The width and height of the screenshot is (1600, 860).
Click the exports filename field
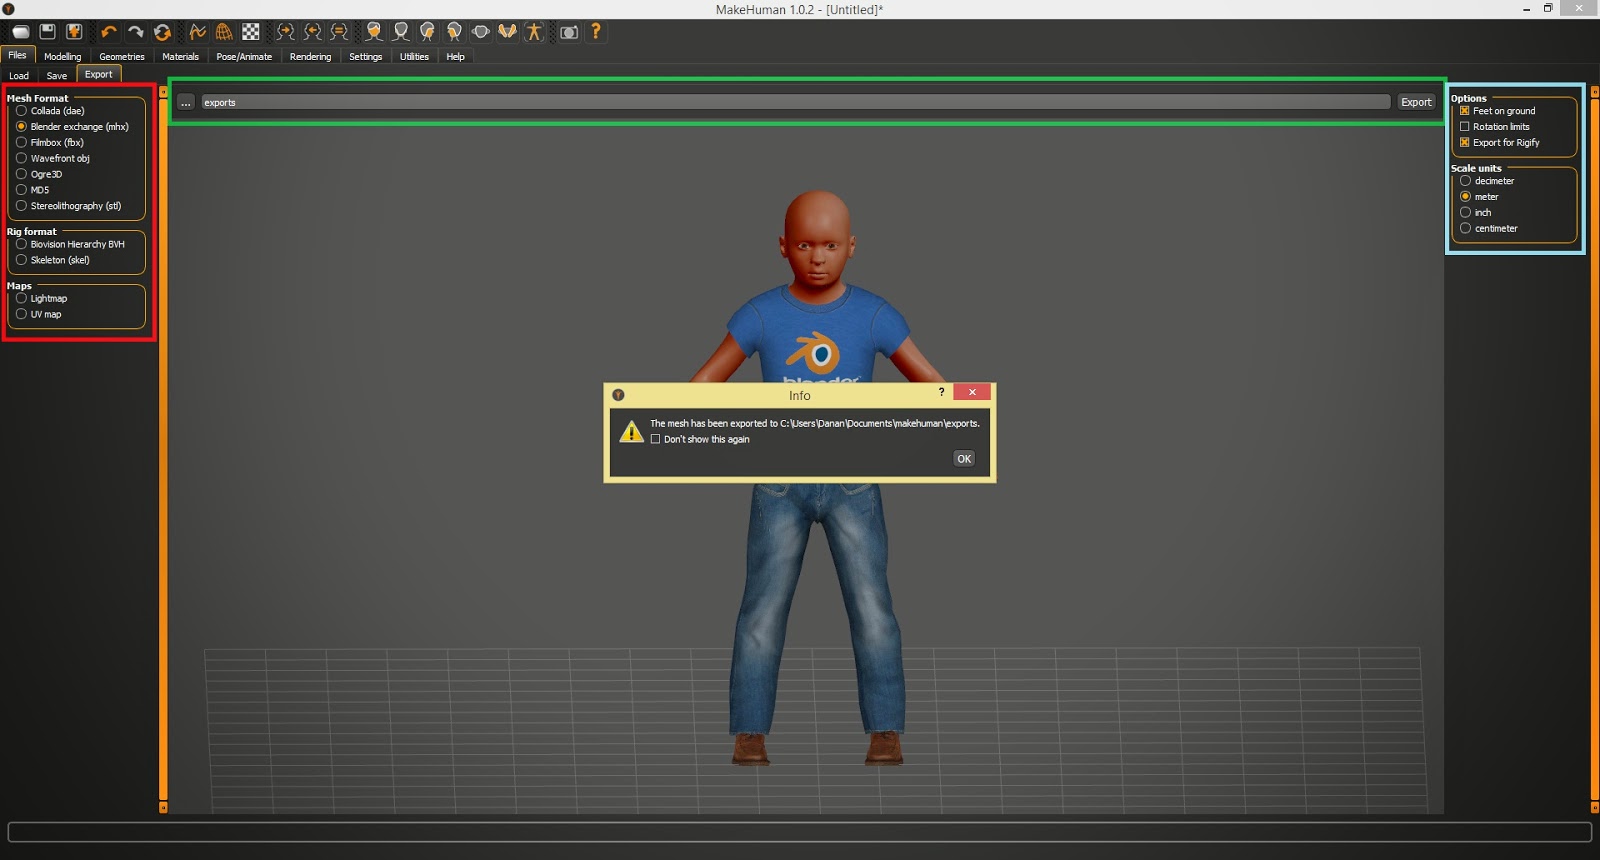click(x=795, y=102)
